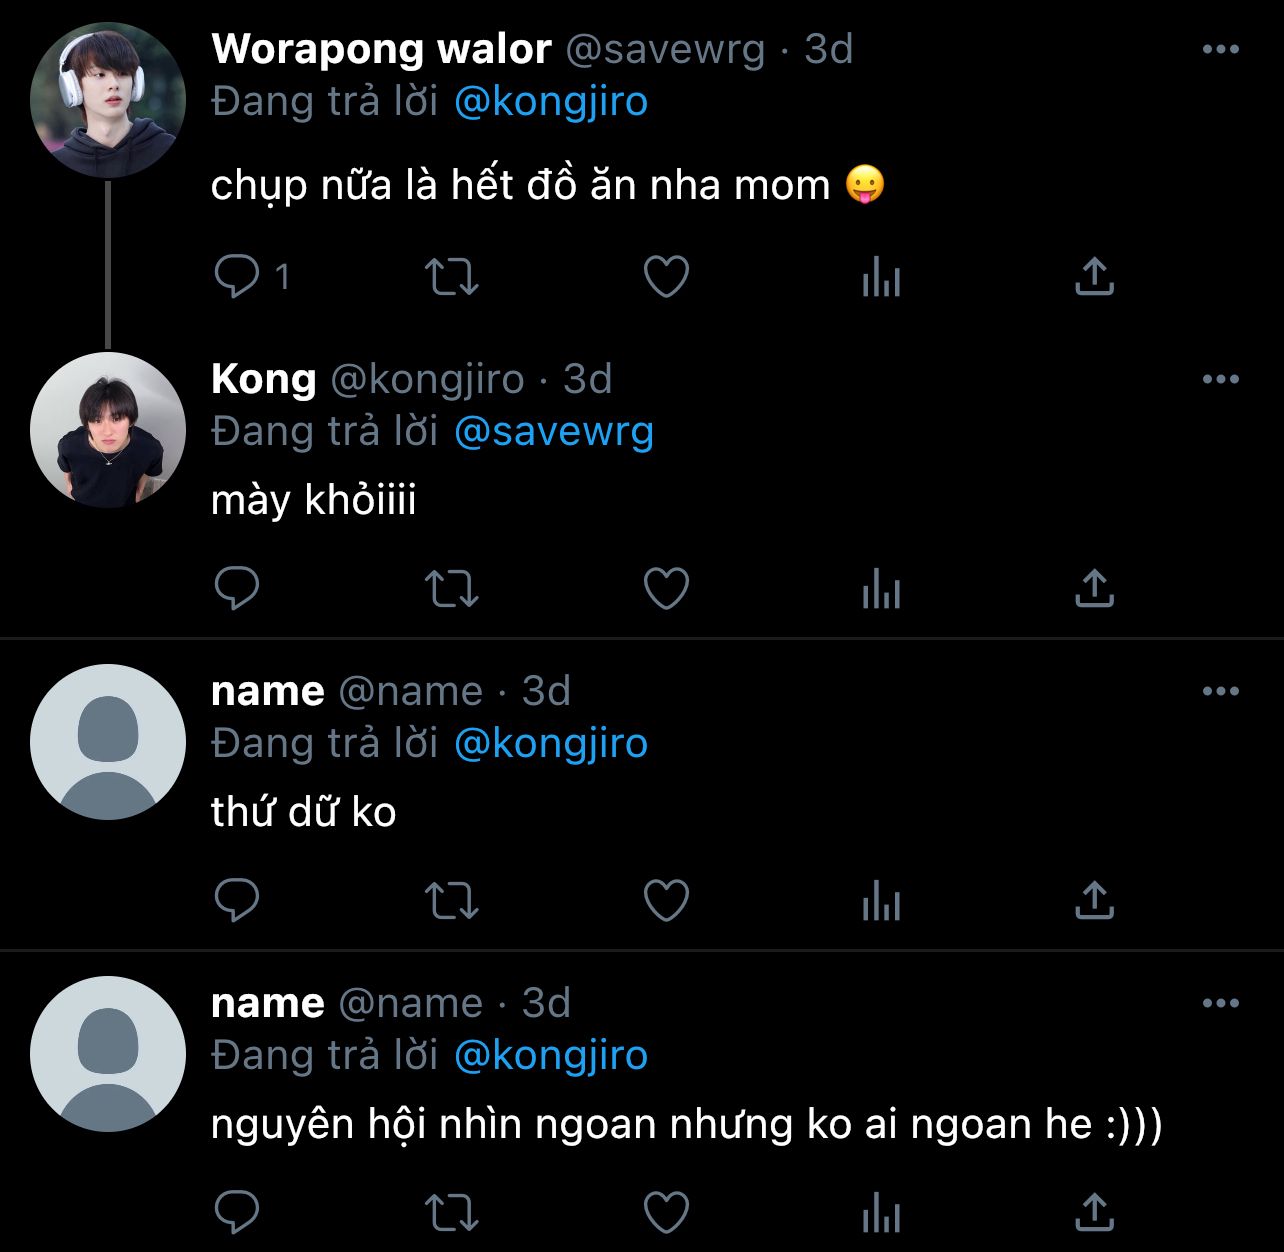View analytics on Worapong walor's tweet
The height and width of the screenshot is (1252, 1284).
(881, 277)
